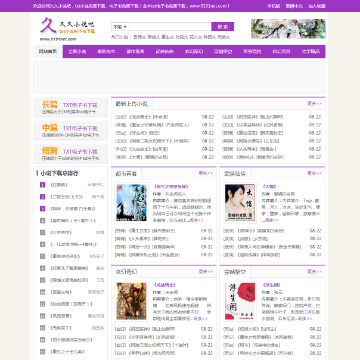Select the gray rank 14 badge

[42, 340]
